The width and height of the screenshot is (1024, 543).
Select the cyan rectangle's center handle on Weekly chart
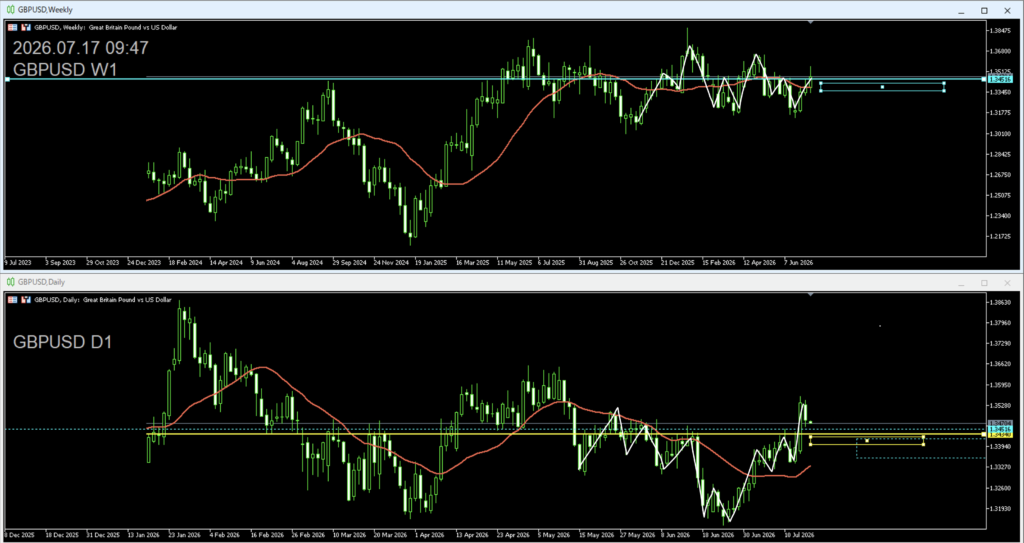tap(882, 87)
